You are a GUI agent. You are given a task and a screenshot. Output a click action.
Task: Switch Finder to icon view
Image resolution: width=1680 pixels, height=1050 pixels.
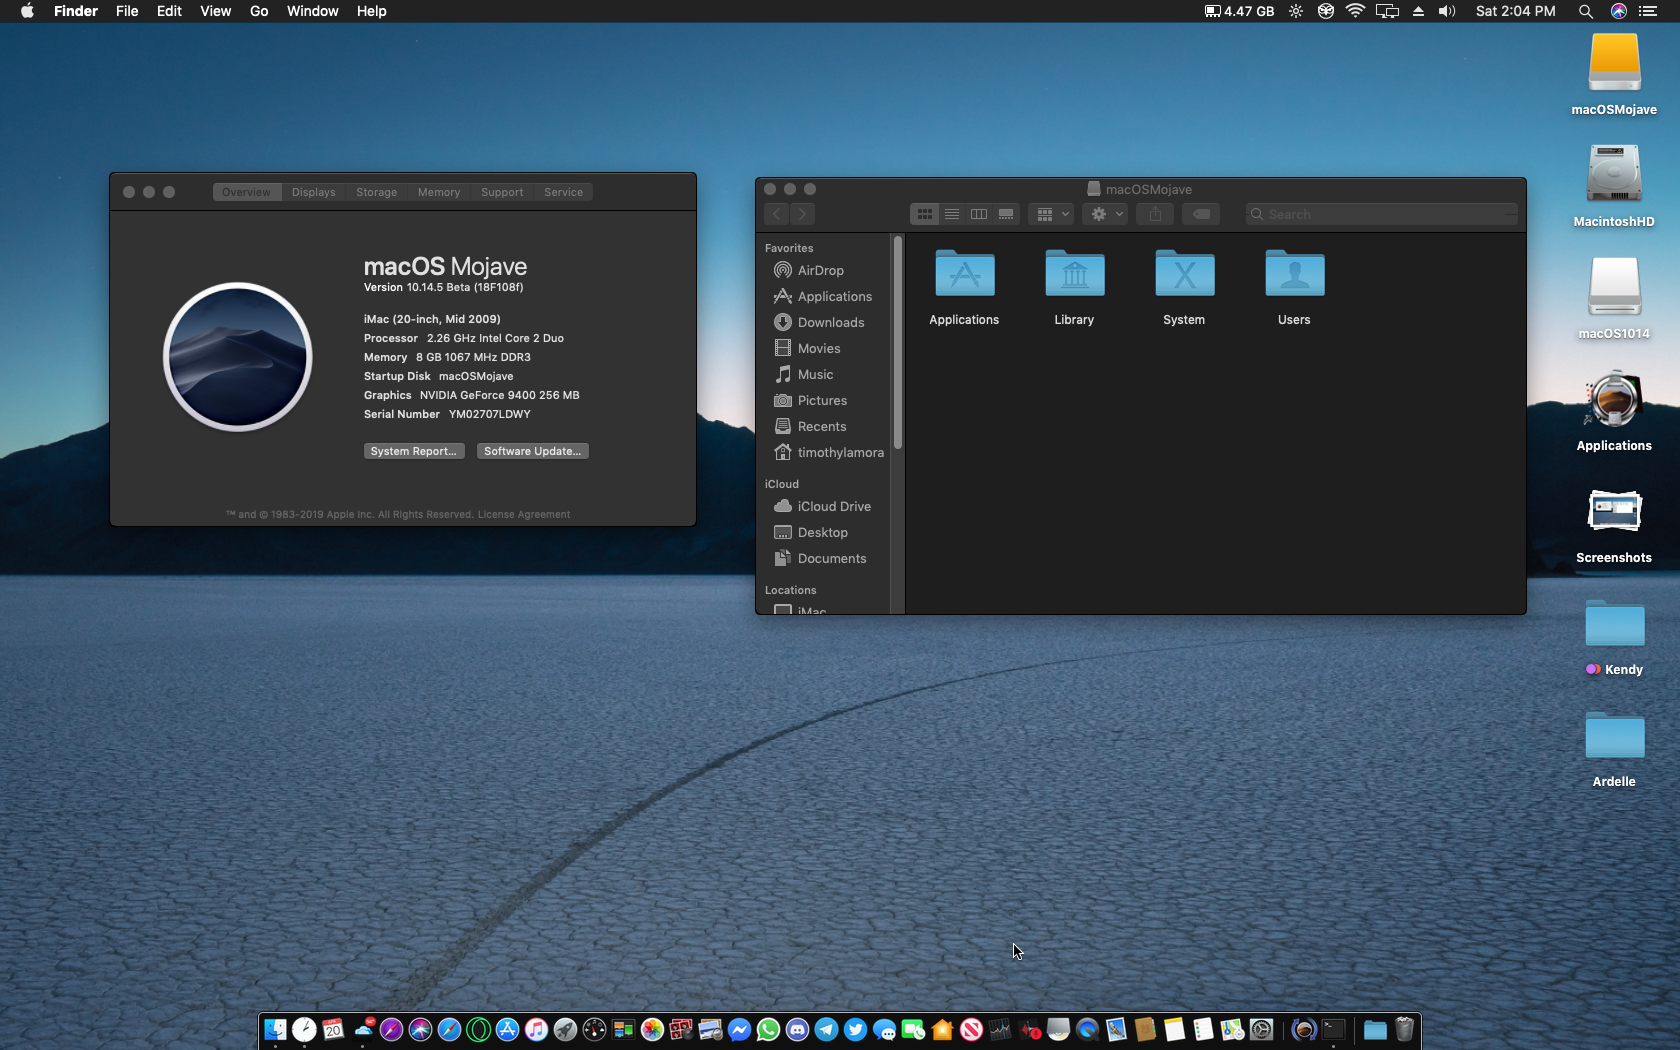(924, 214)
